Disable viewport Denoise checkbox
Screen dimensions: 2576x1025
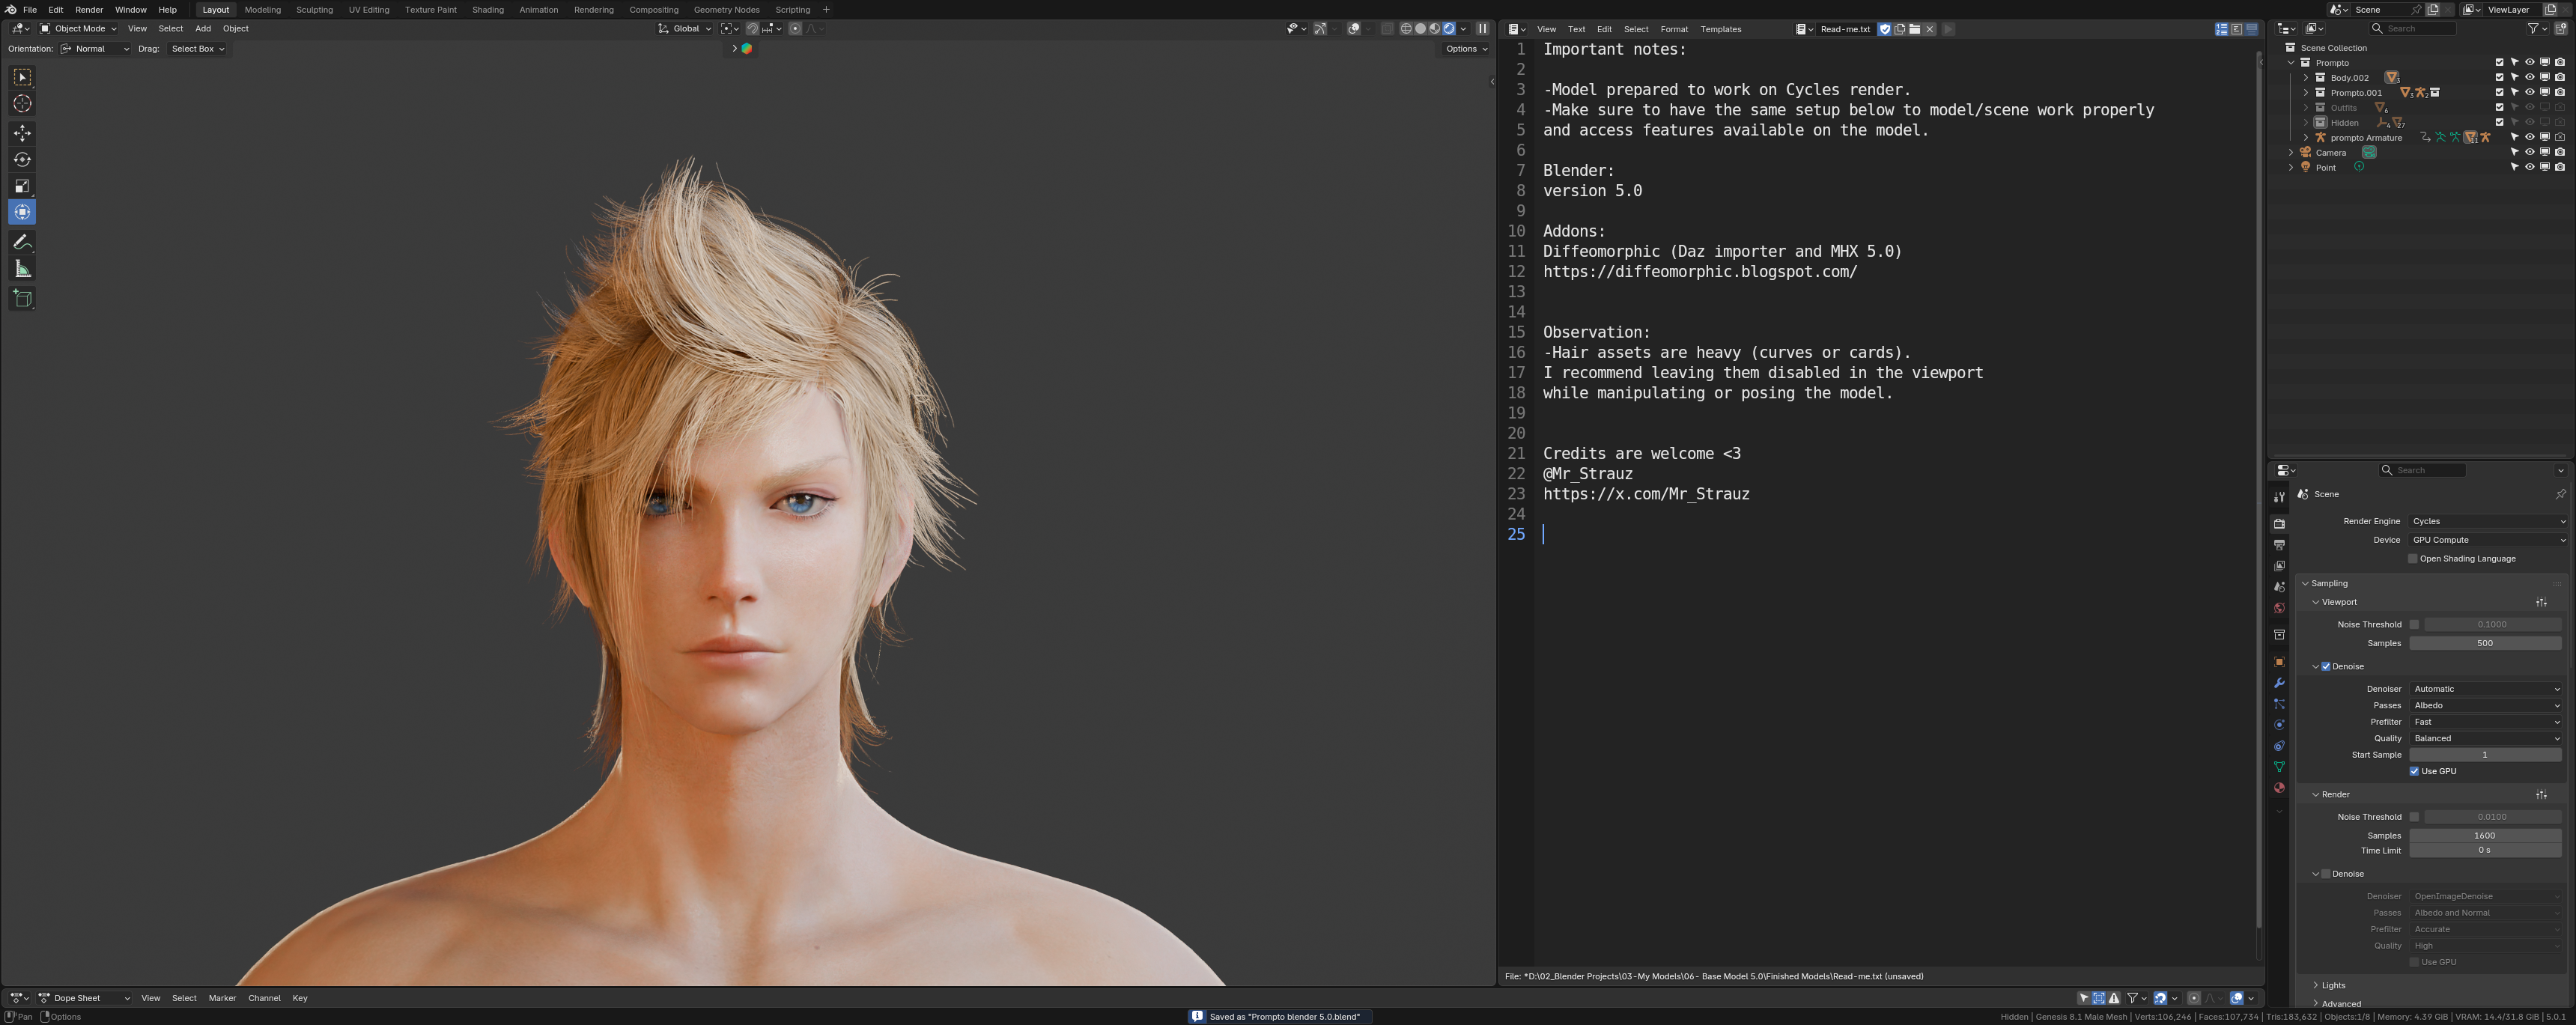(2326, 667)
